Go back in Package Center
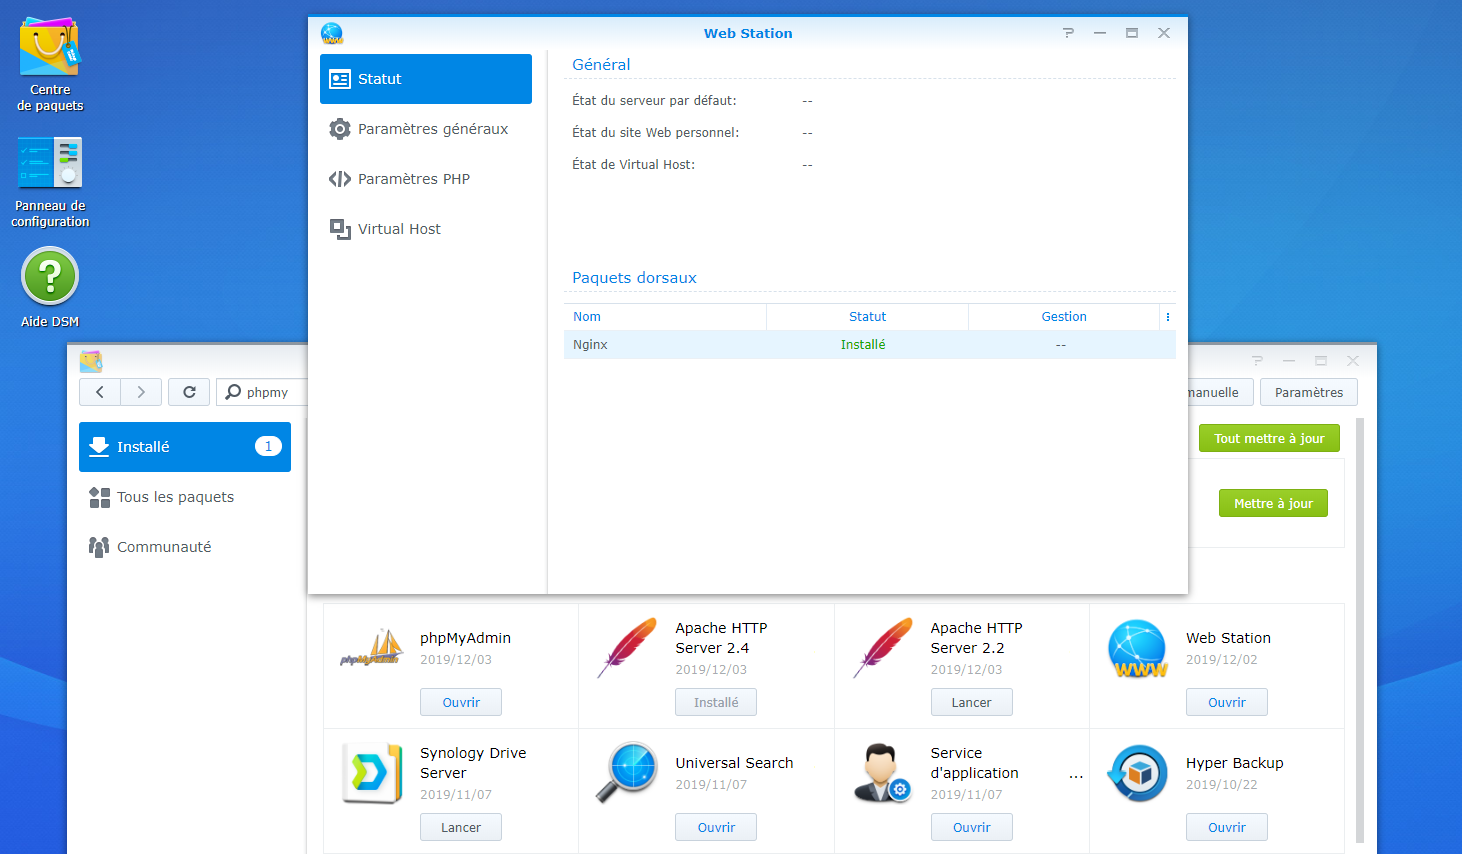The image size is (1462, 854). (100, 392)
